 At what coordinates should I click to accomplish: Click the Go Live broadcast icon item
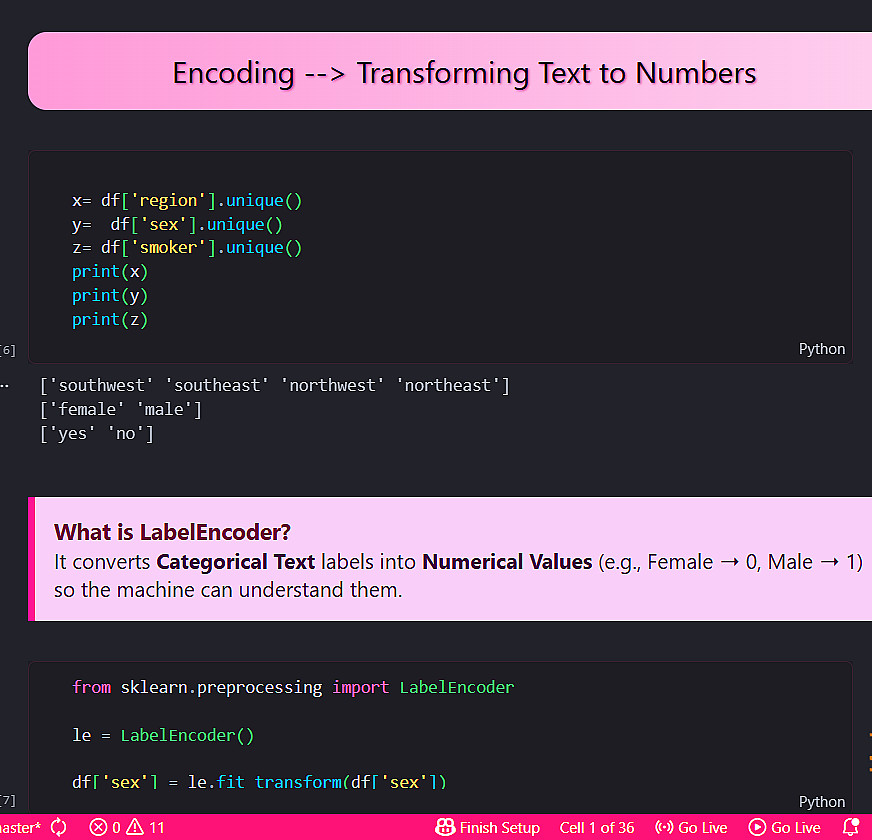[691, 827]
